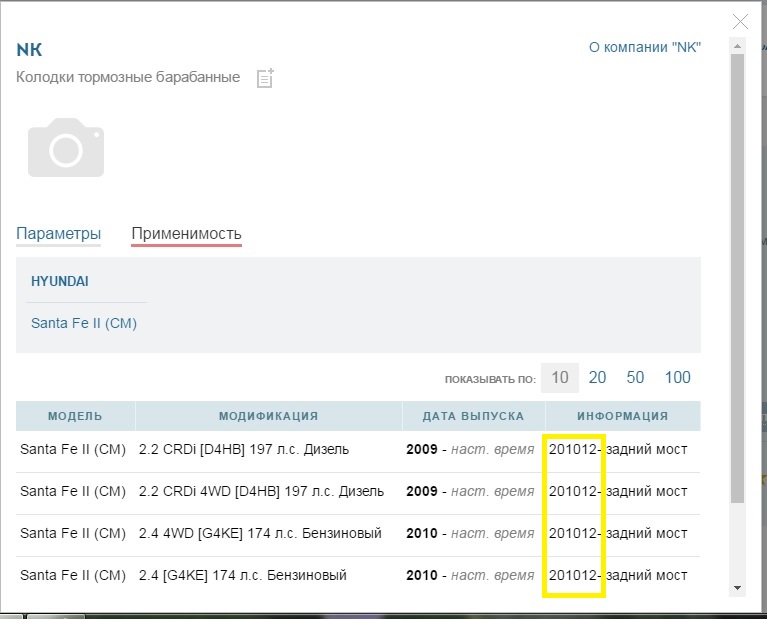
Task: Click the Модель column header
Action: click(75, 416)
